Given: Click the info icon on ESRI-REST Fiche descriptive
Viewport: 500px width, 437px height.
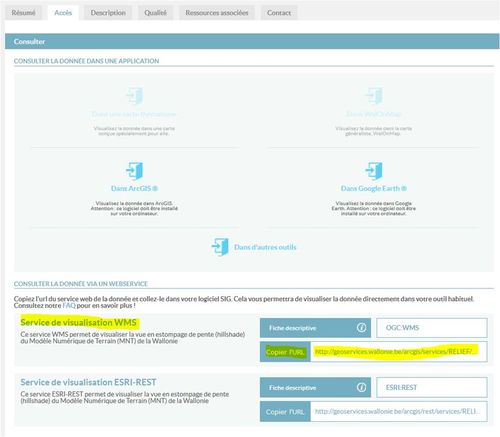Looking at the screenshot, I should [x=361, y=387].
